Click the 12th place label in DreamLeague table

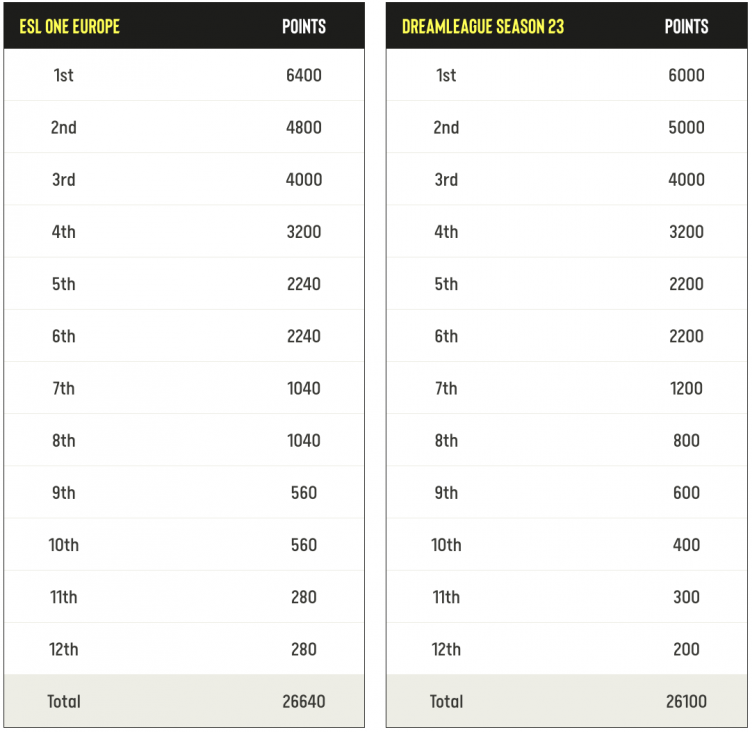[x=446, y=649]
